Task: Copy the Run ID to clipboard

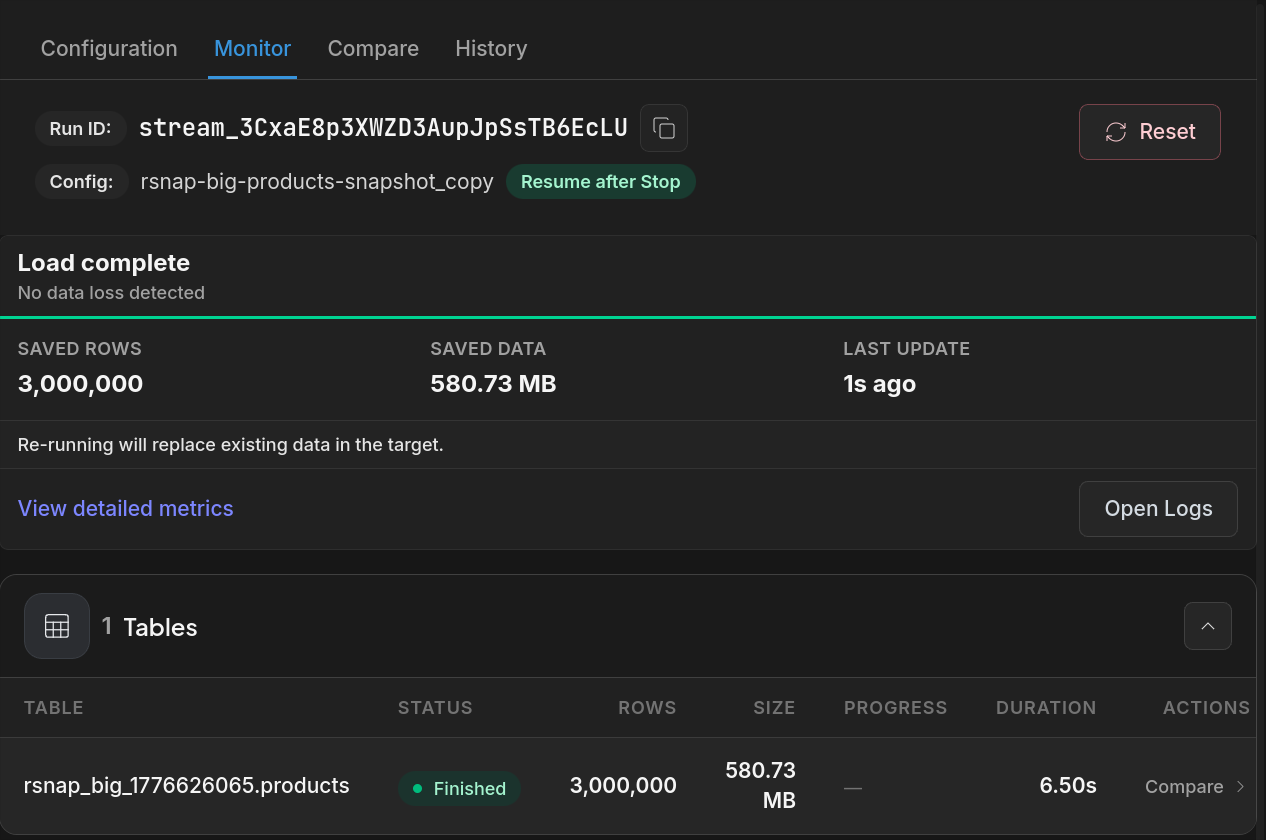Action: (664, 128)
